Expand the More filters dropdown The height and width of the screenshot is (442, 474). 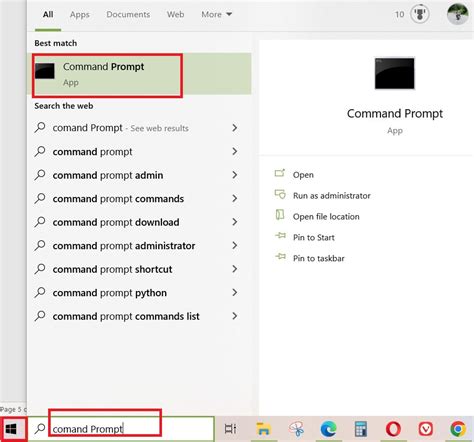217,15
